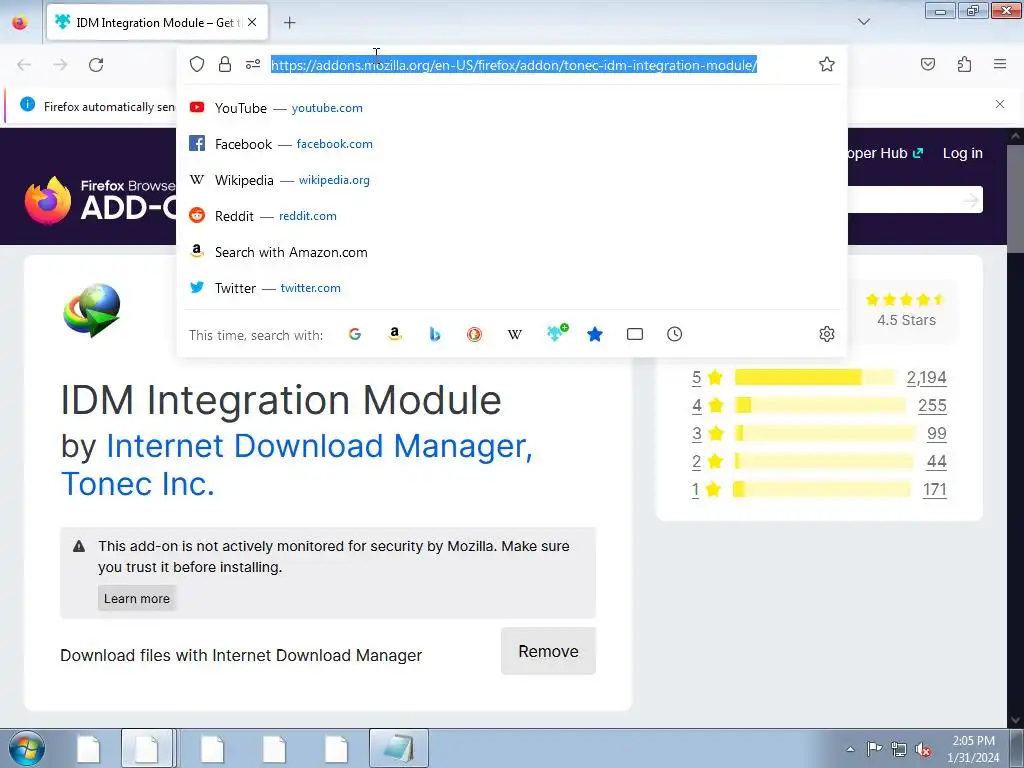Select the IDM Integration Module tab
This screenshot has height=768, width=1024.
click(x=157, y=22)
